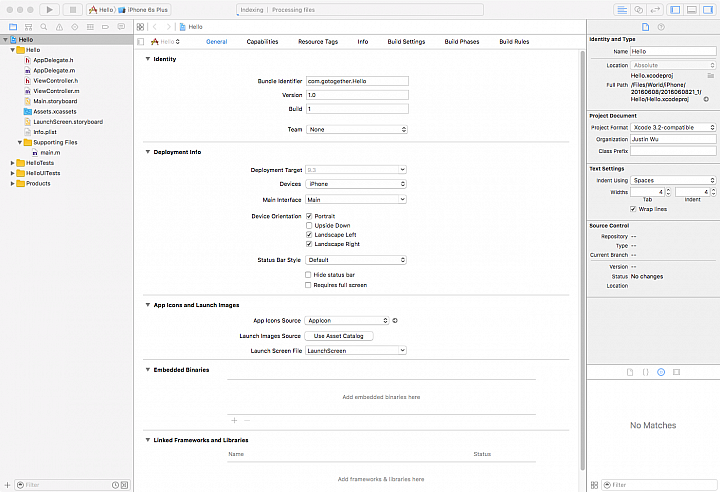Screen dimensions: 720x492
Task: Open the debug navigator
Action: point(90,27)
